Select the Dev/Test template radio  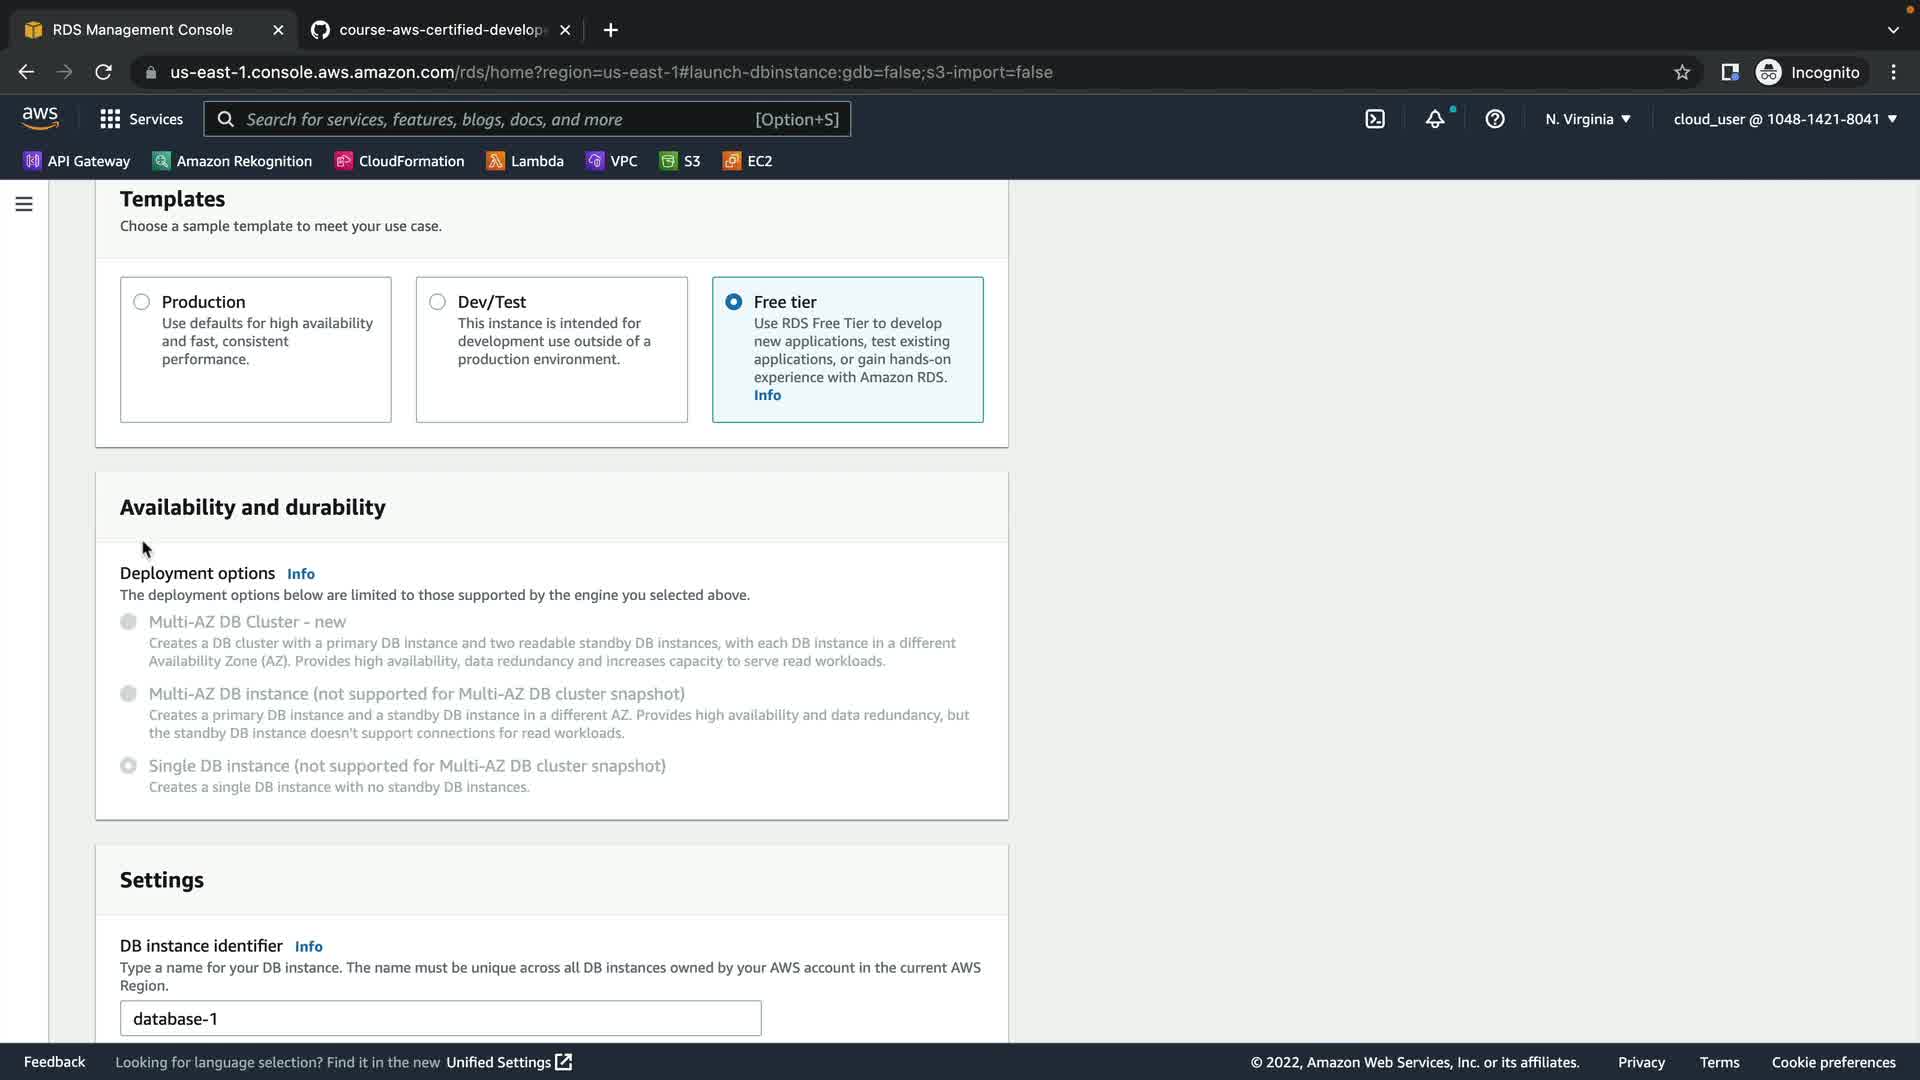(x=438, y=302)
